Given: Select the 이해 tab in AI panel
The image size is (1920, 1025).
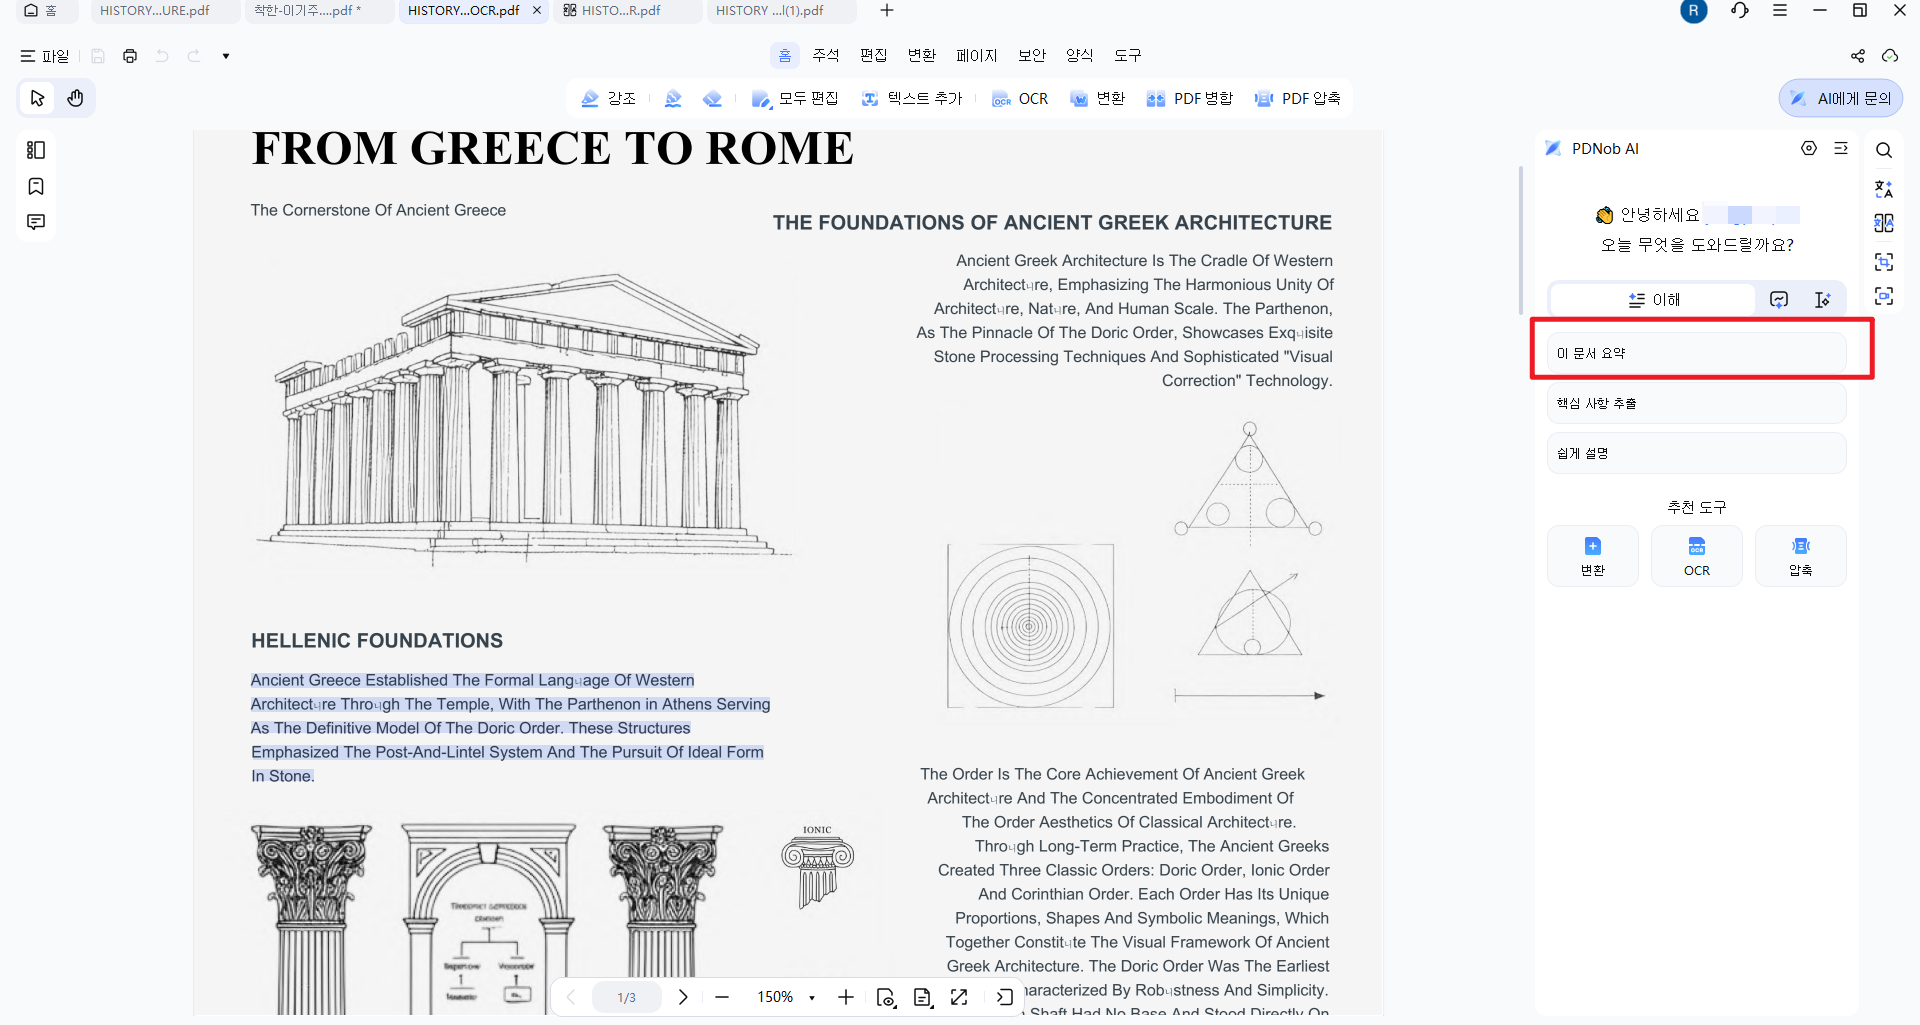Looking at the screenshot, I should click(x=1654, y=299).
